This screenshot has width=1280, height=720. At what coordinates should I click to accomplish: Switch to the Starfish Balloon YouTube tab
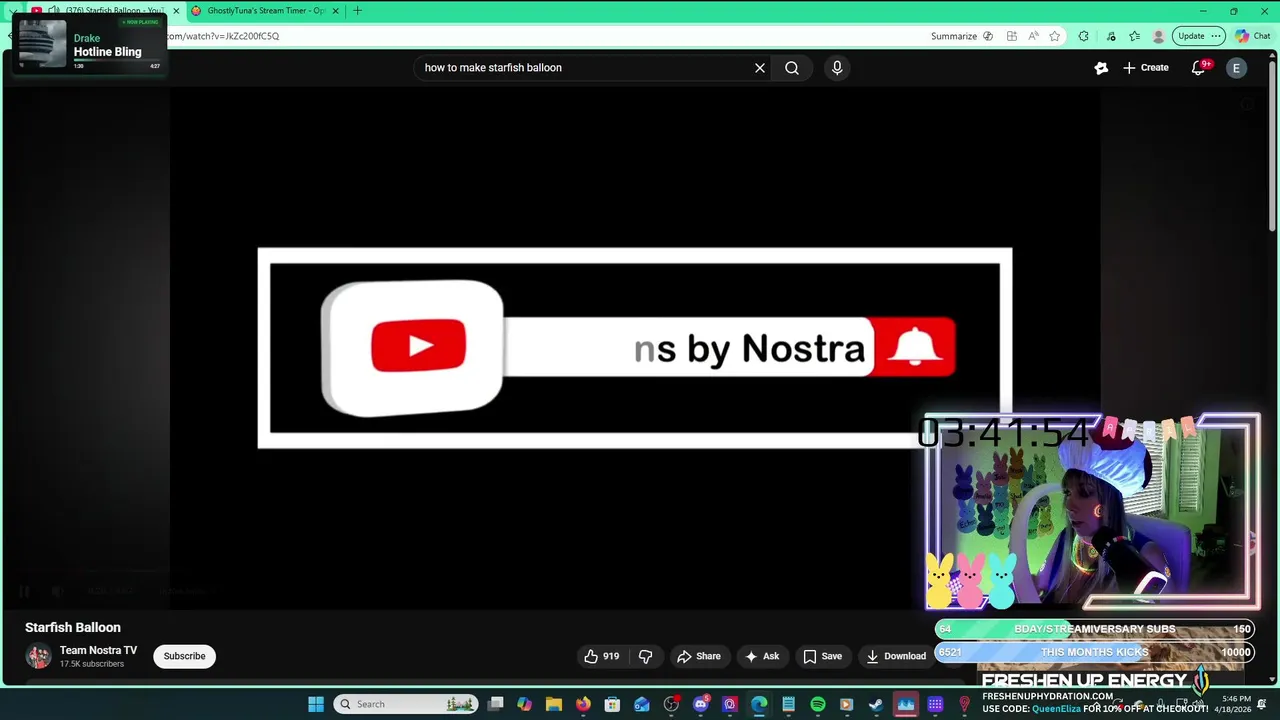pos(110,11)
